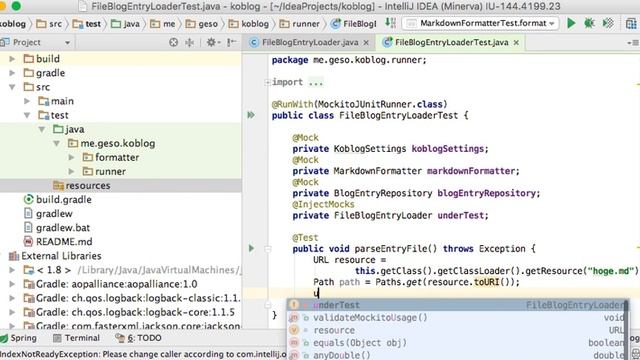Run test gutter icon beside parseEntryFile
The width and height of the screenshot is (640, 360).
[251, 248]
